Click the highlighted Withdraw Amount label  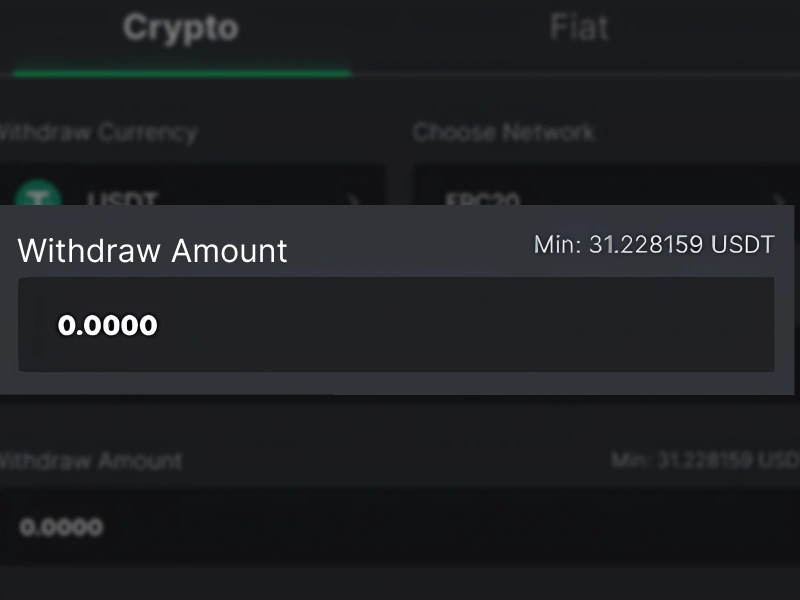click(x=153, y=250)
